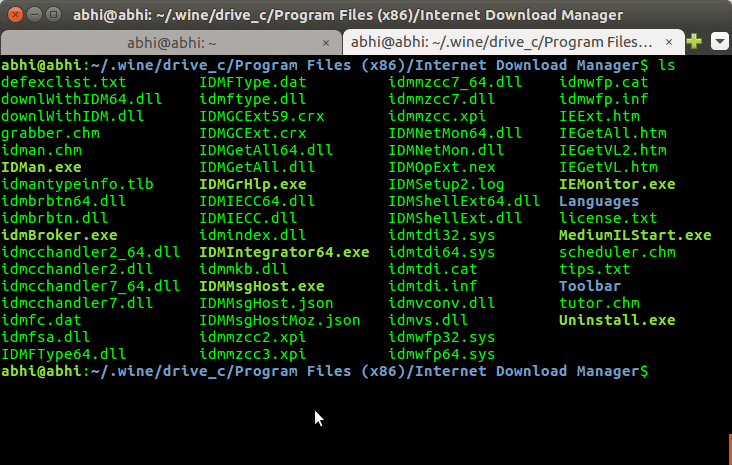Click the idmwfp.cat entry
This screenshot has height=465, width=732.
point(604,82)
